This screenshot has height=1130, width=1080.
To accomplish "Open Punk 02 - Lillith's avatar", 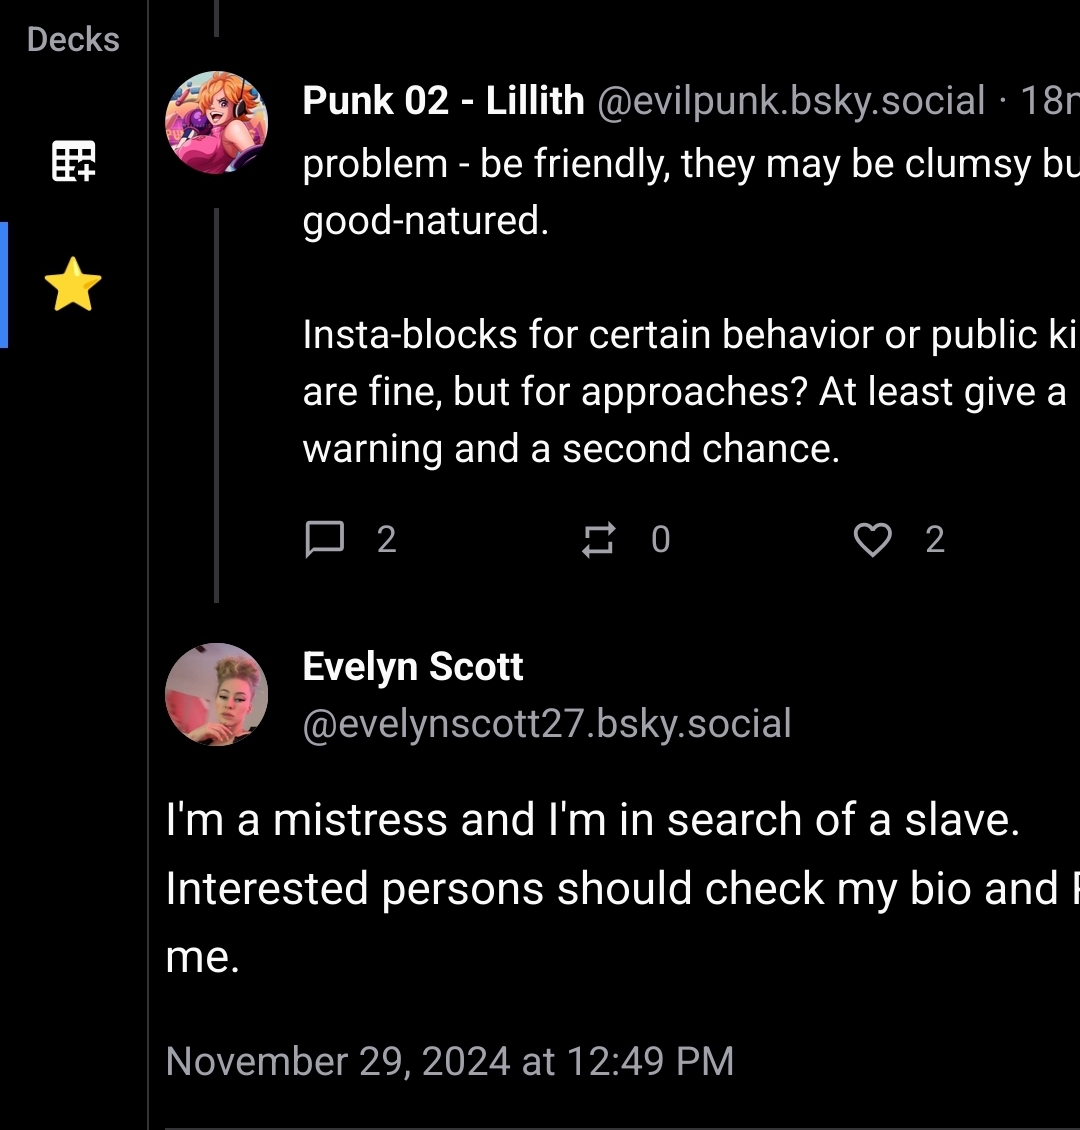I will (216, 123).
